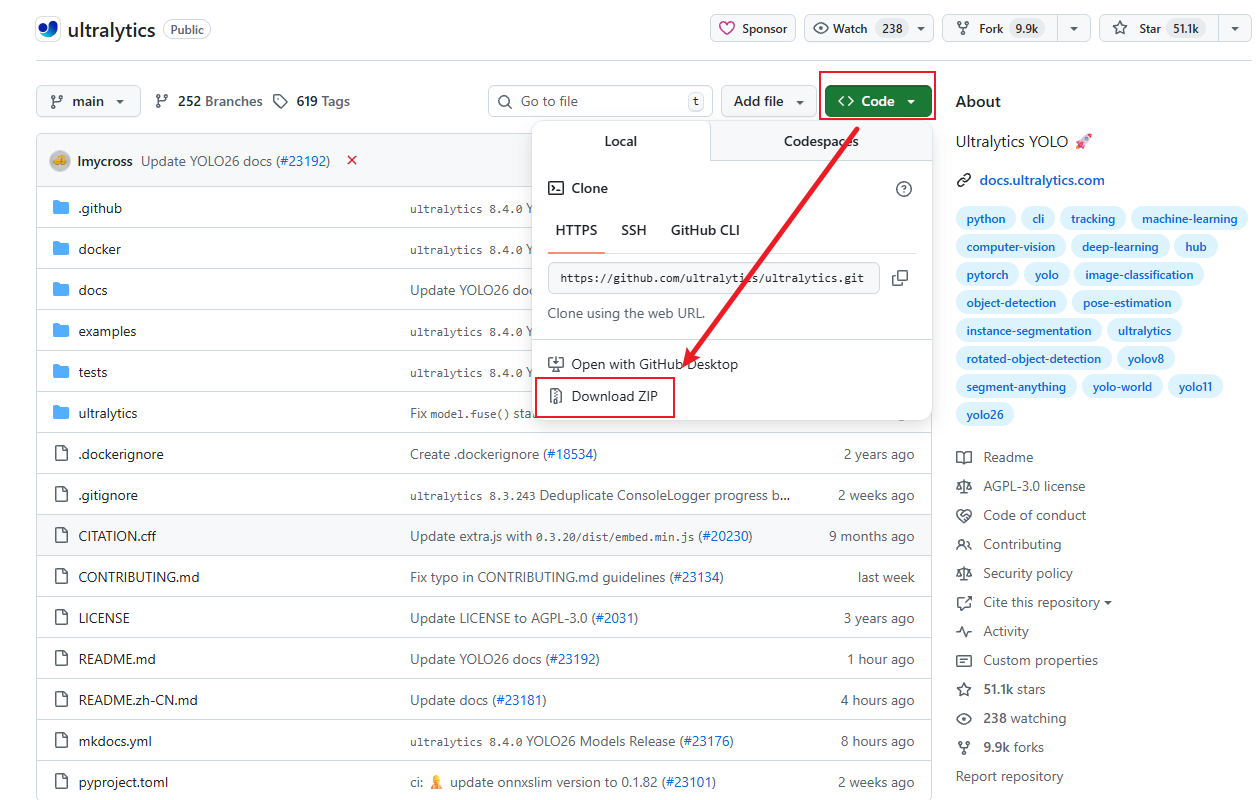This screenshot has width=1259, height=800.
Task: Open the #20230 pull request link
Action: [725, 536]
